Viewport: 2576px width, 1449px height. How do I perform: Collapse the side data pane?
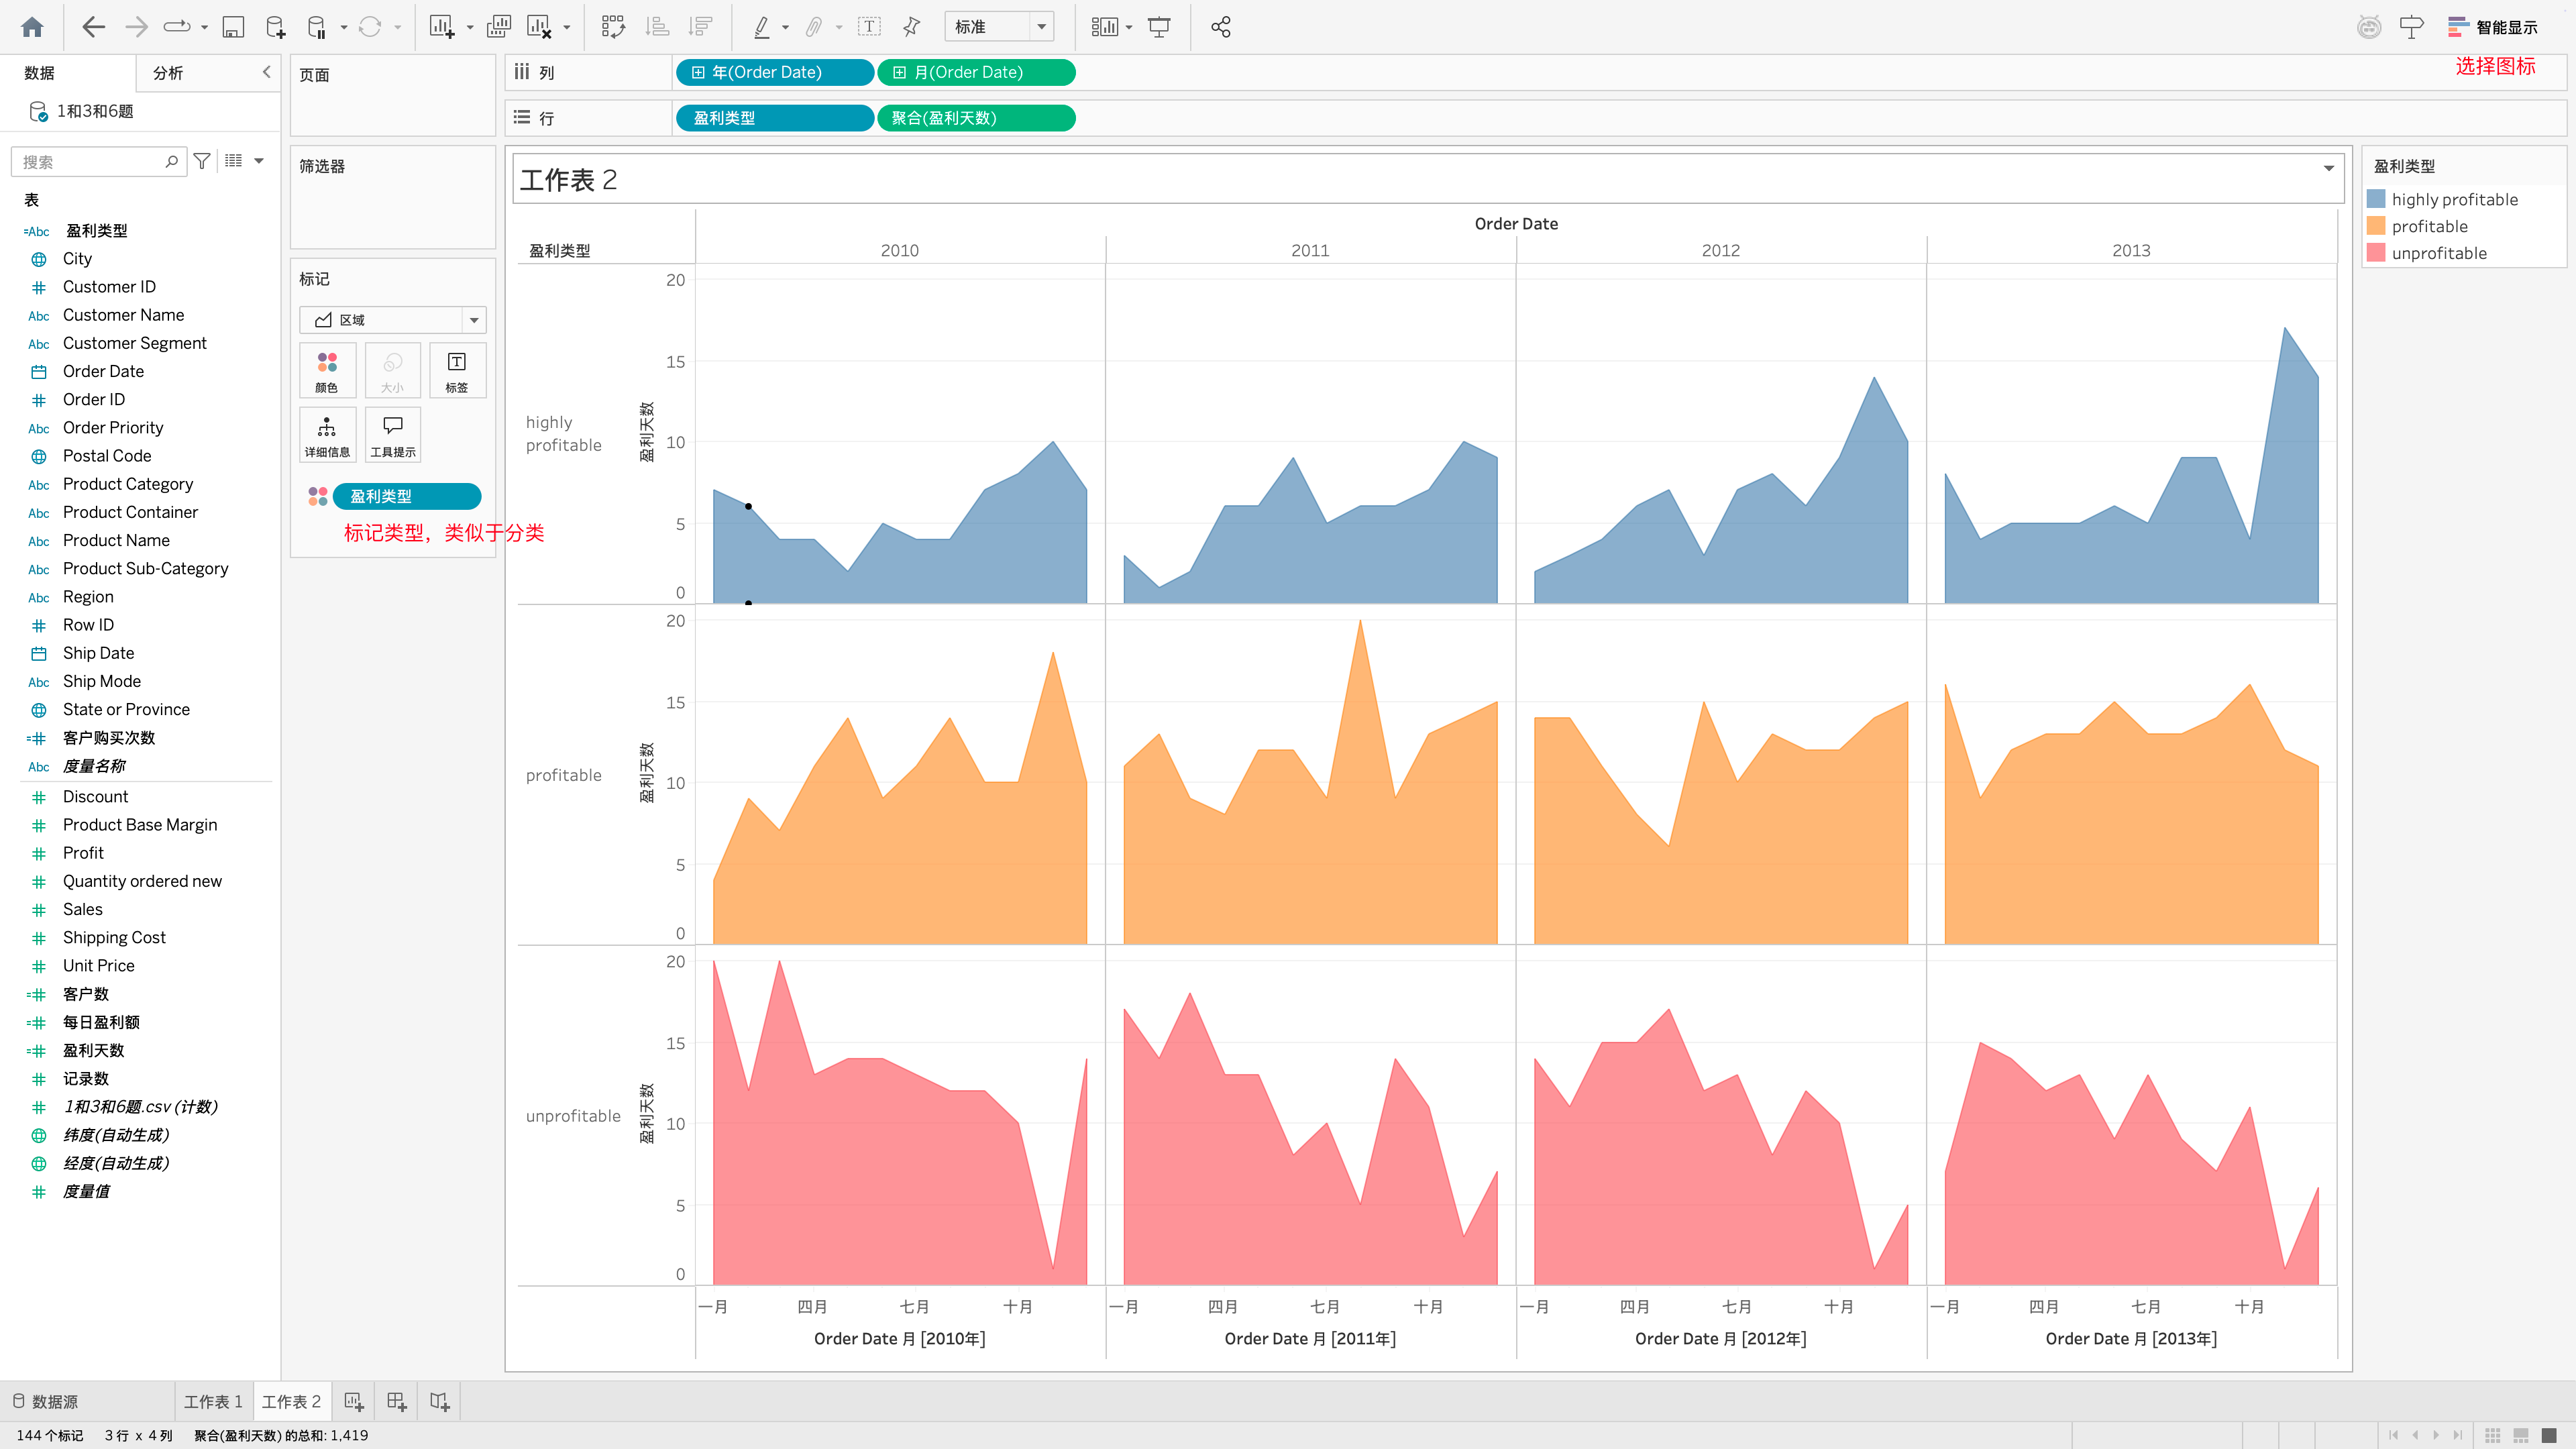coord(266,72)
